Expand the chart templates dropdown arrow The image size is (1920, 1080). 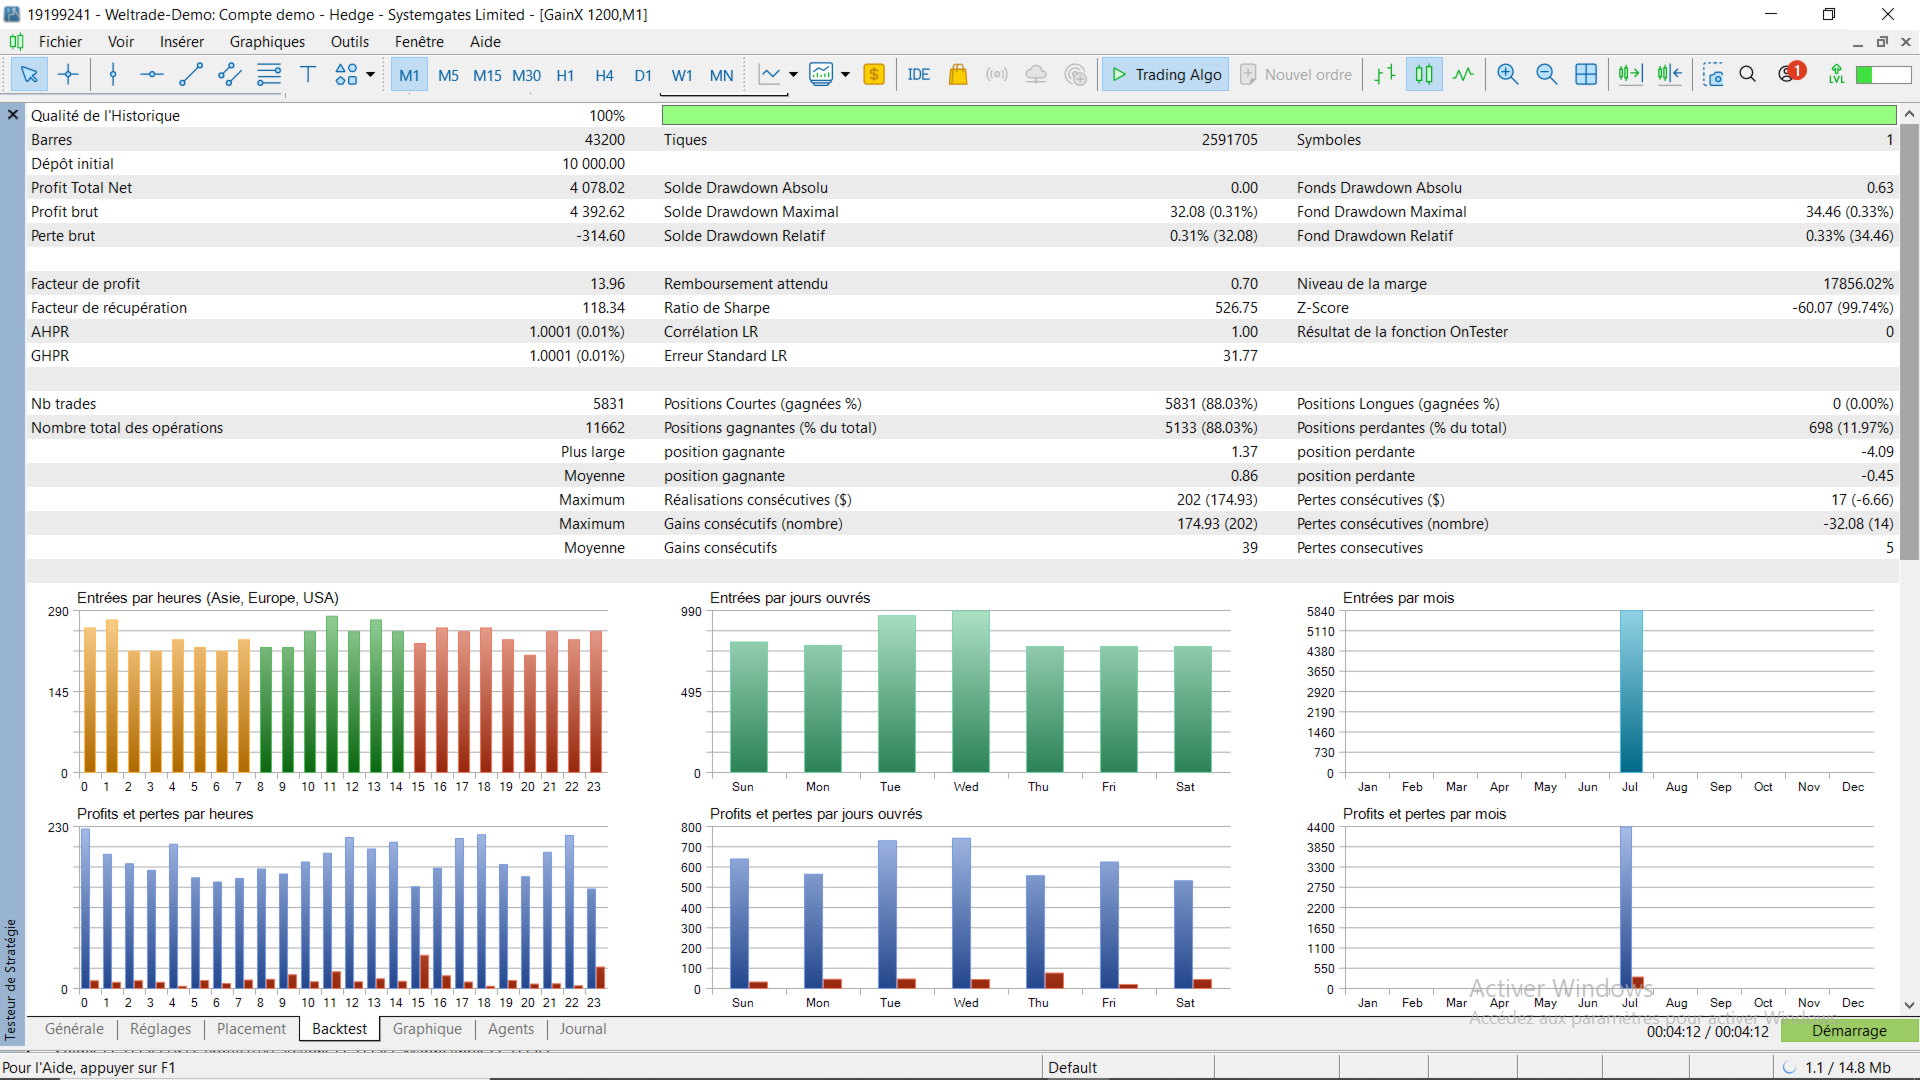845,74
